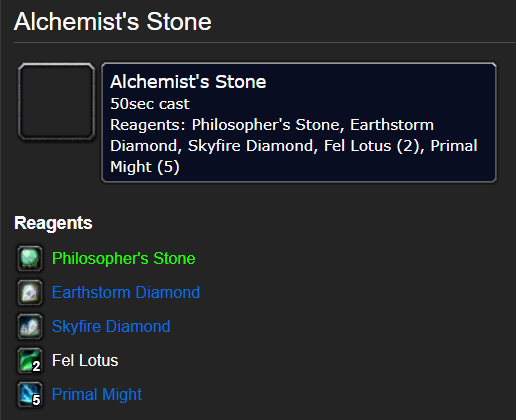Click the Alchemist's Stone page heading

(x=113, y=22)
